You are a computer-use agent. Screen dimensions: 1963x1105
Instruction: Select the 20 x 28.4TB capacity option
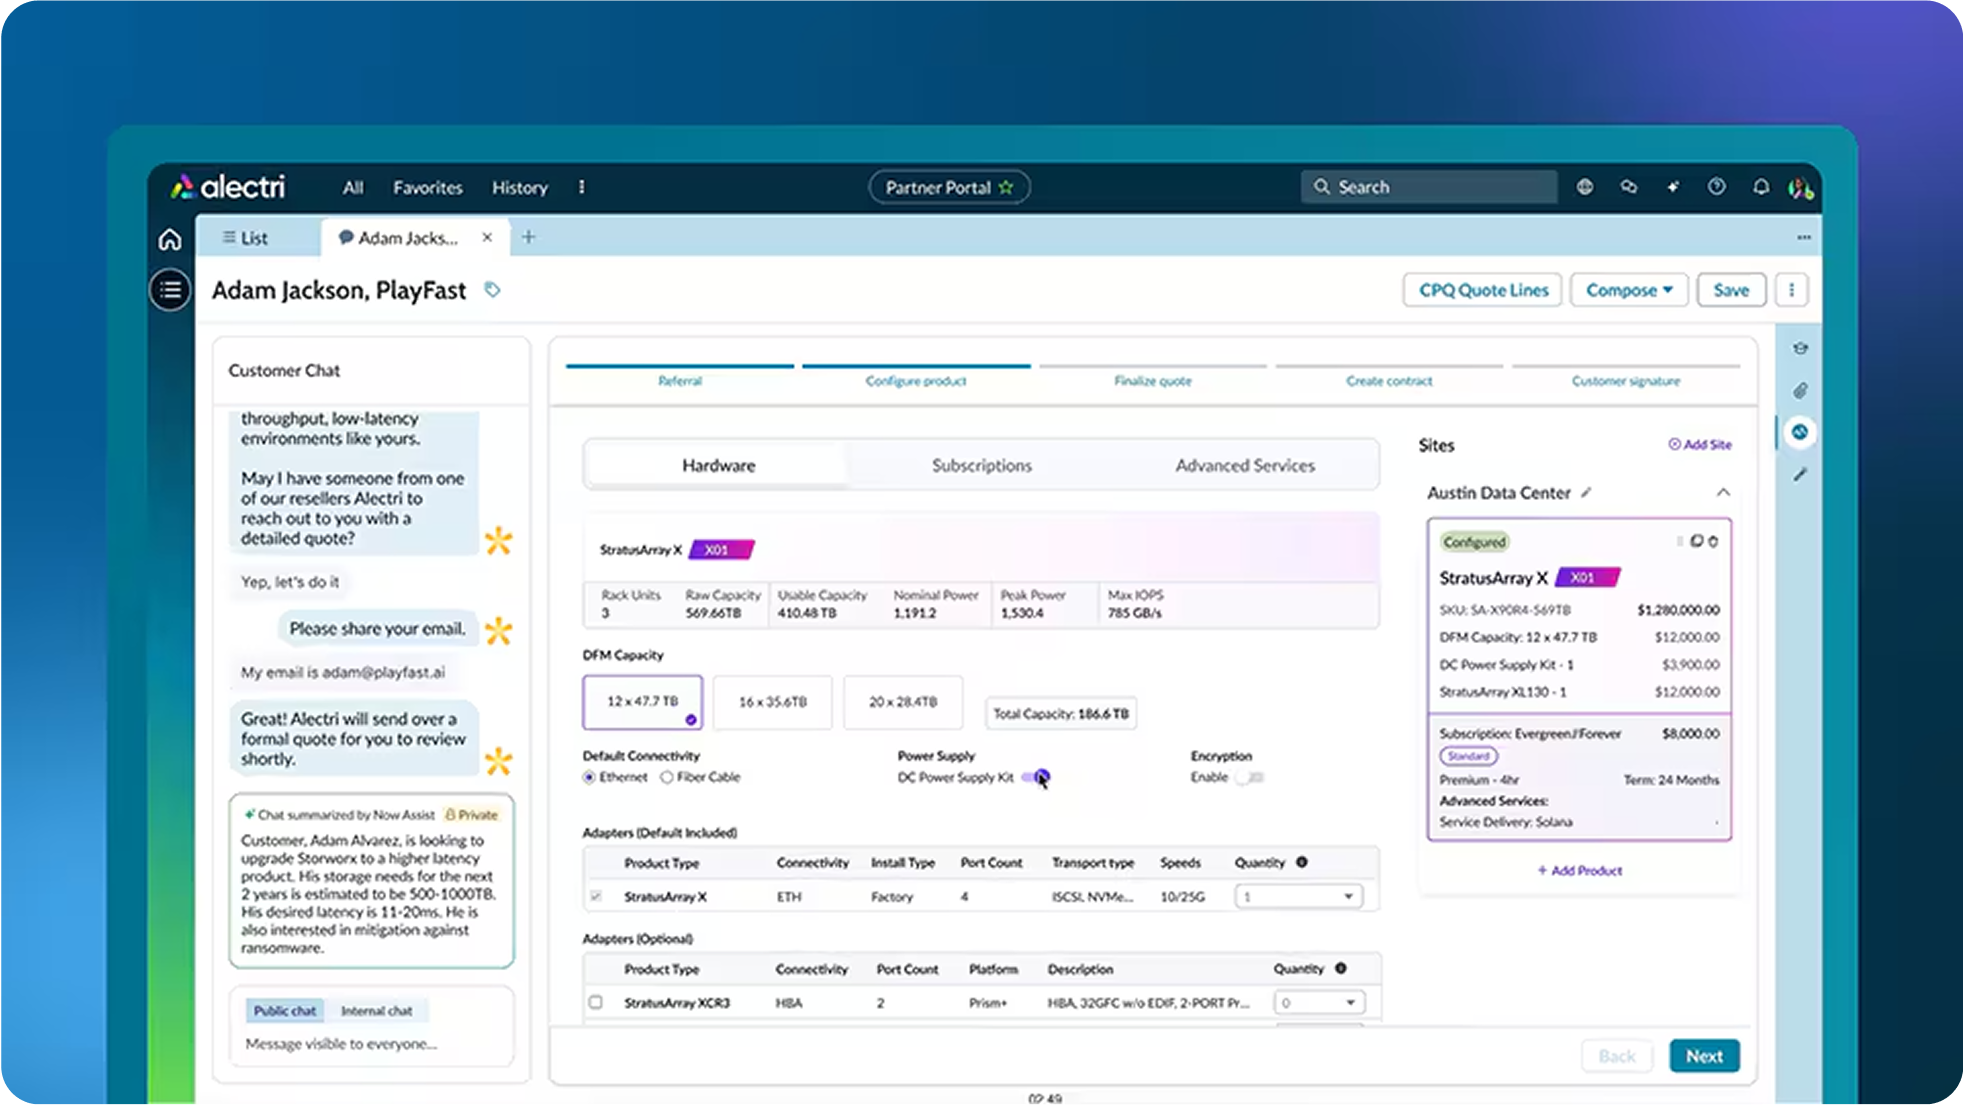click(903, 702)
